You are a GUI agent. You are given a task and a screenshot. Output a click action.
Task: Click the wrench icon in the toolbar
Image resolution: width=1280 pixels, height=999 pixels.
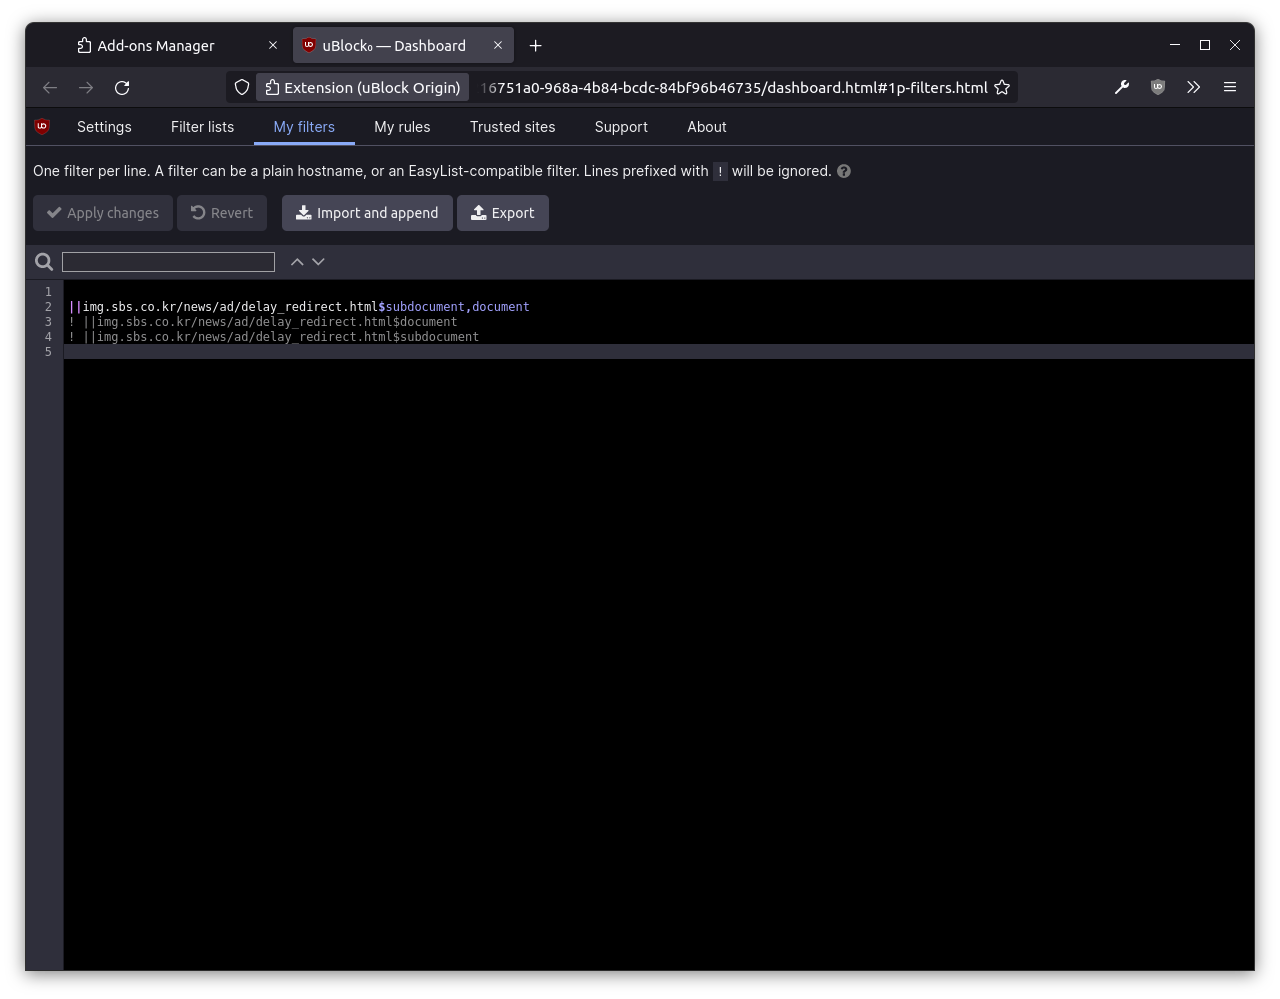click(x=1121, y=87)
